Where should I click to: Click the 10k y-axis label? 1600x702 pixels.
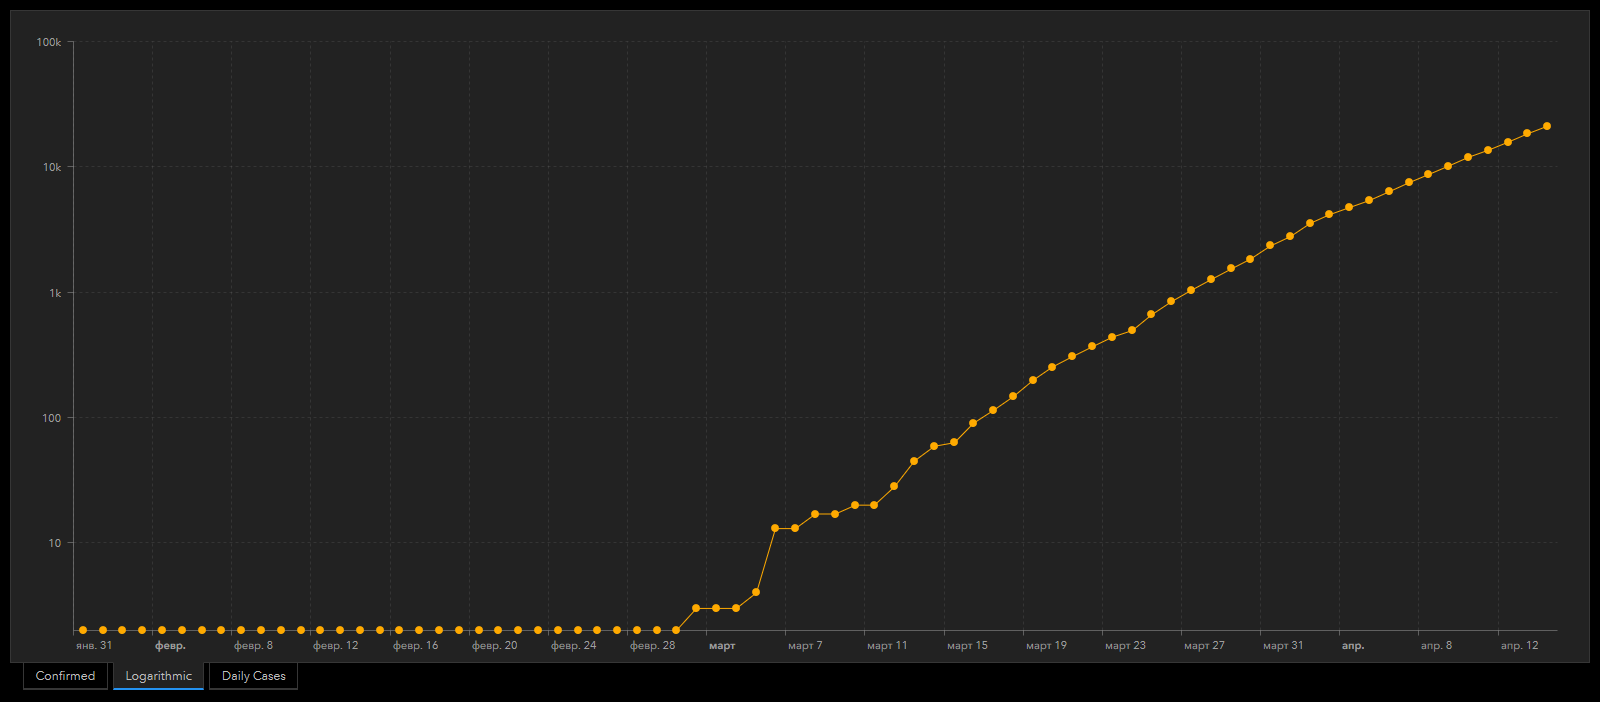52,167
